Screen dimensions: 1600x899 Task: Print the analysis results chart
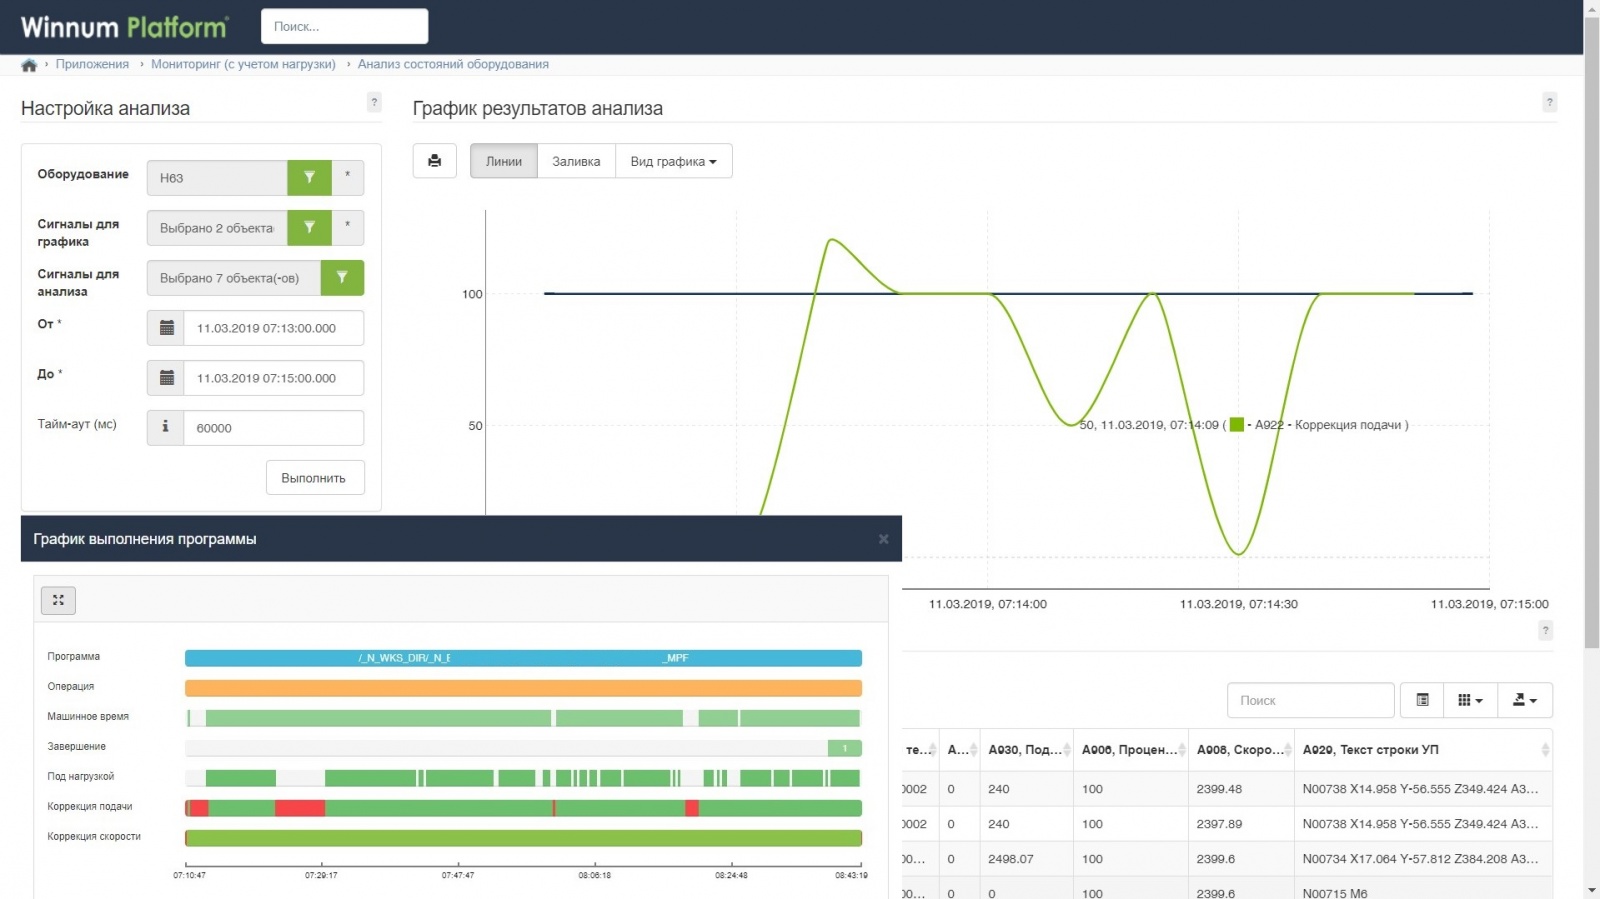[435, 161]
